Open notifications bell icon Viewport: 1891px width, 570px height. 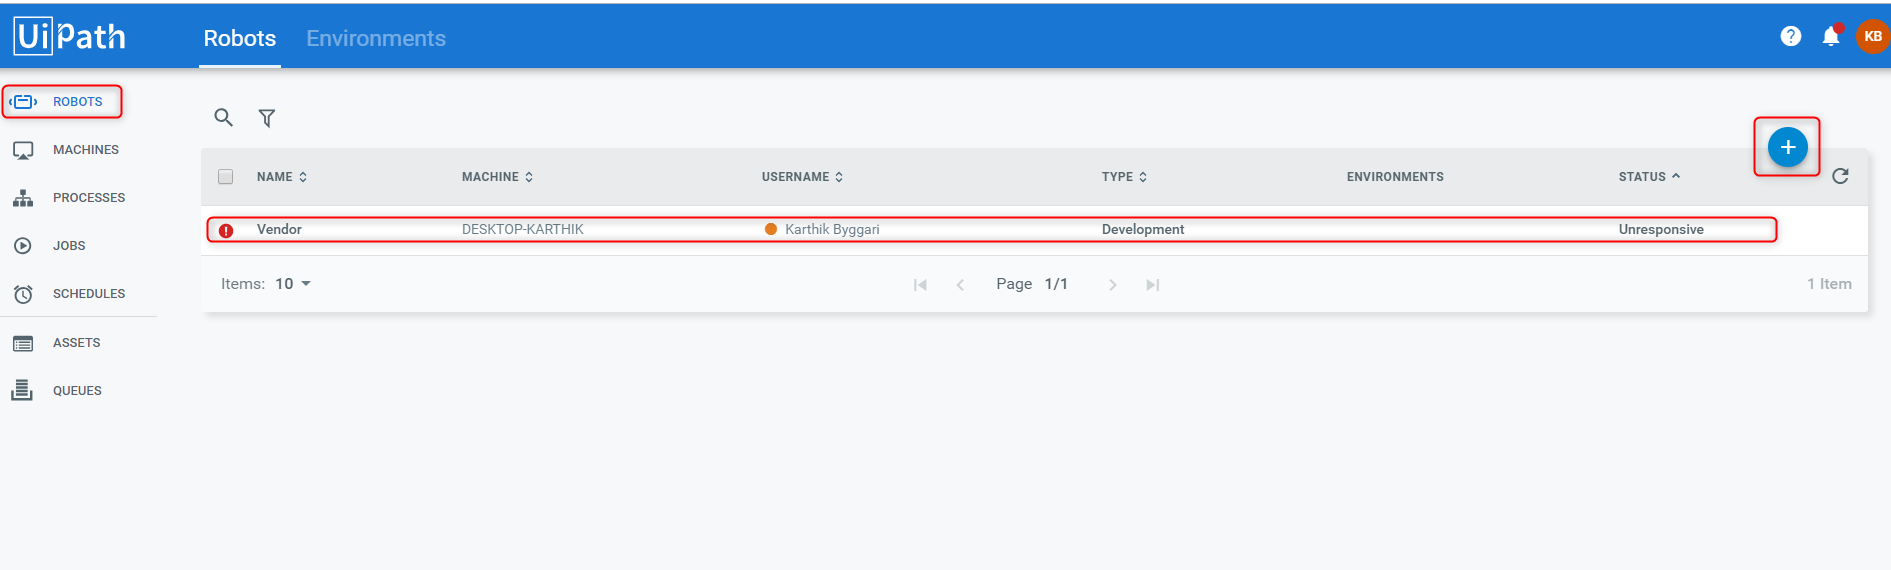pyautogui.click(x=1831, y=36)
